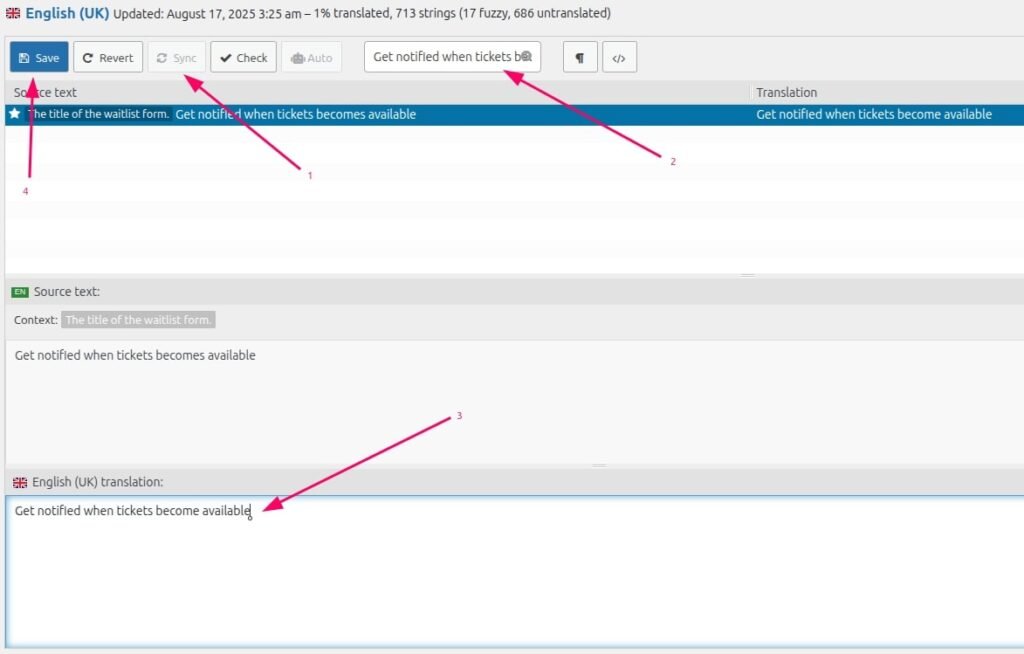The width and height of the screenshot is (1024, 654).
Task: Click the magnifier icon in filter box
Action: click(x=527, y=57)
